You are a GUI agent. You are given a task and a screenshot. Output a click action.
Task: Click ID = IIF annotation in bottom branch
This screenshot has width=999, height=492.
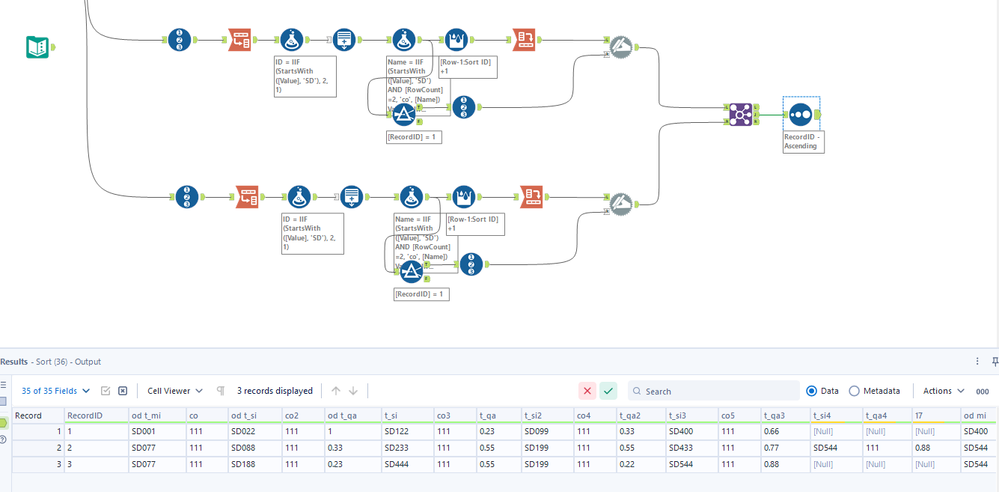[312, 233]
